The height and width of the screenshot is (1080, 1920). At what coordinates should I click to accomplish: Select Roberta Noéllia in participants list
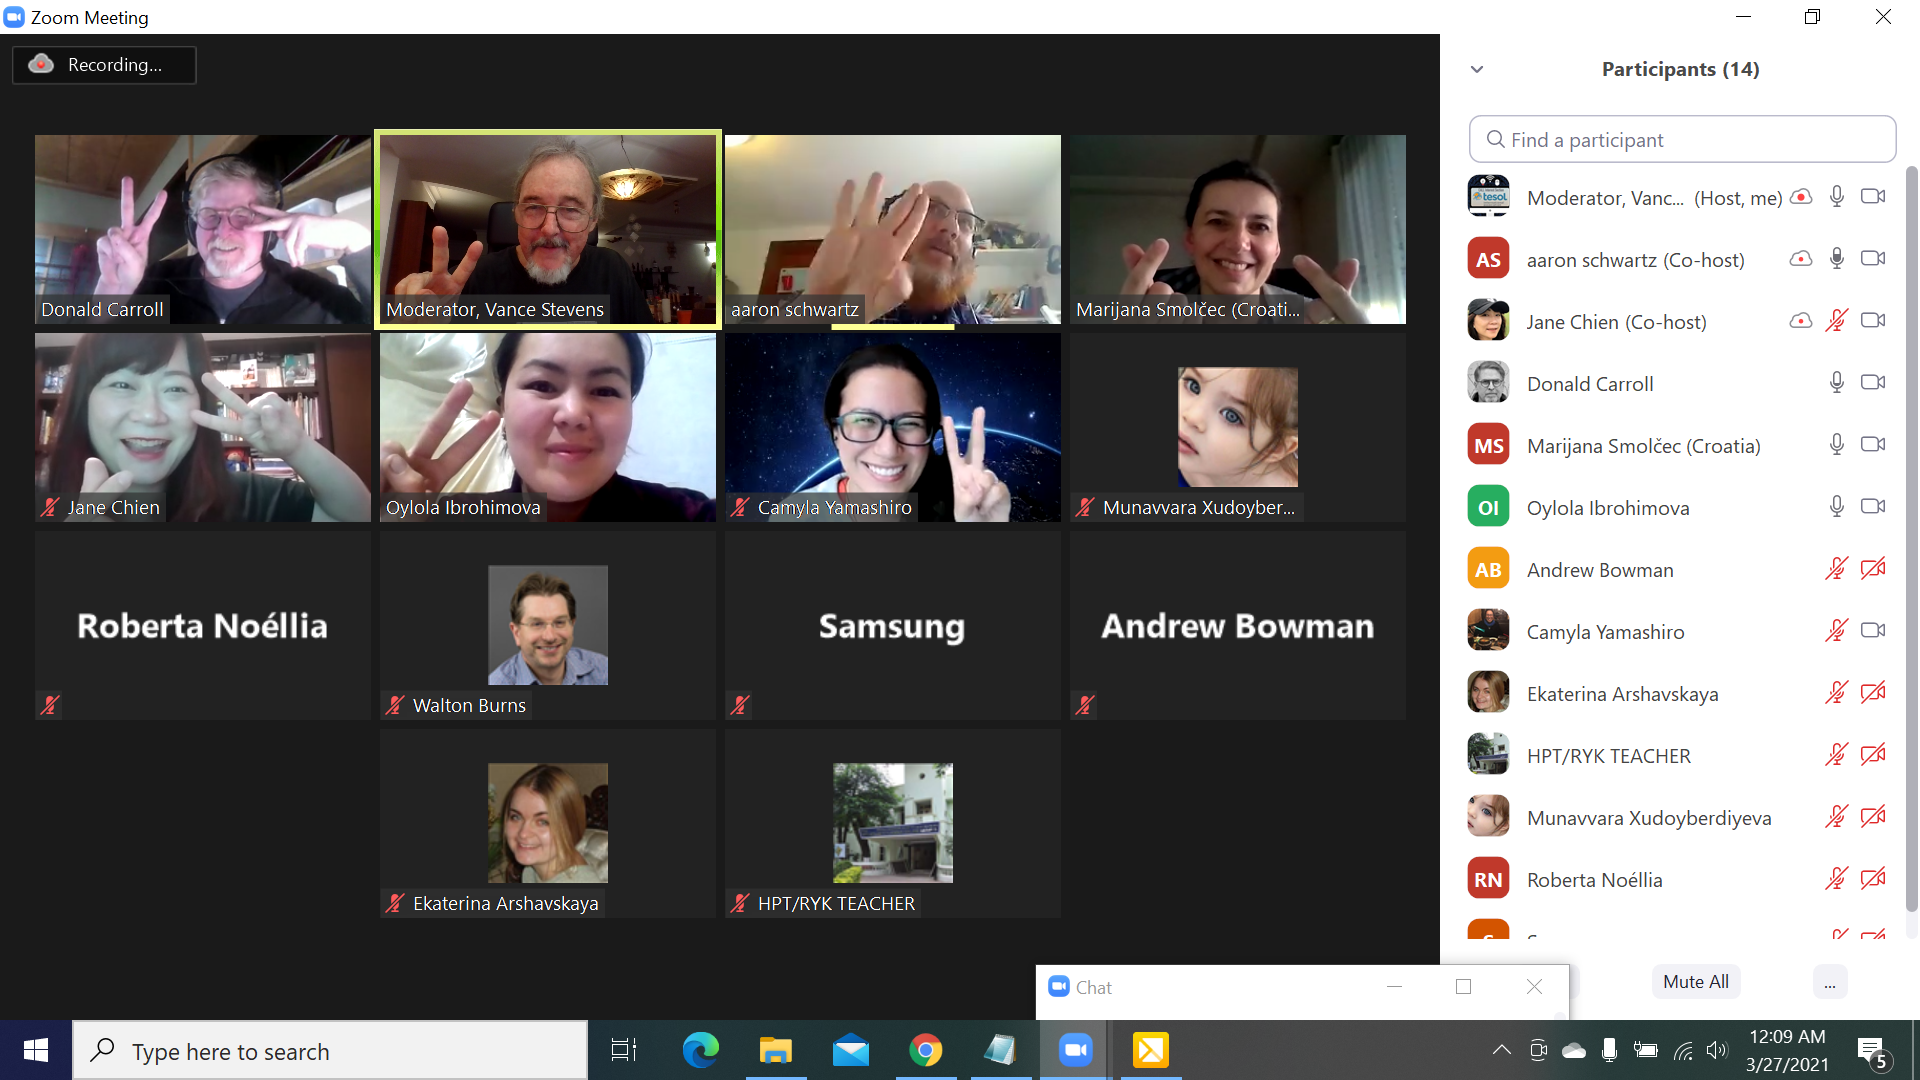tap(1594, 880)
